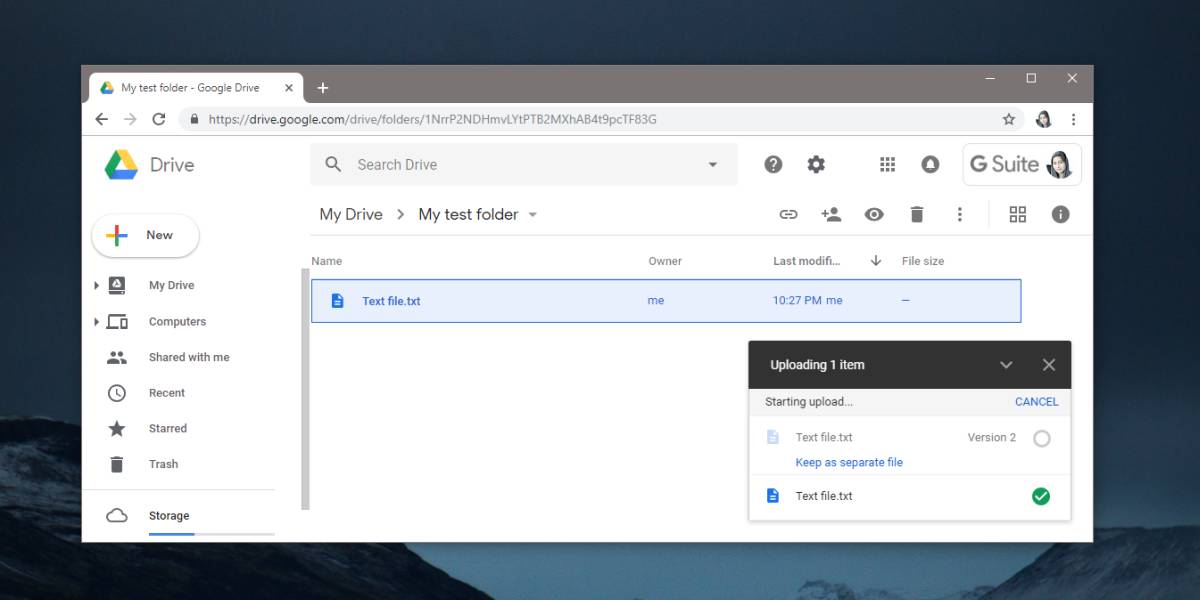This screenshot has width=1200, height=600.
Task: Sort by Name column header
Action: 327,261
